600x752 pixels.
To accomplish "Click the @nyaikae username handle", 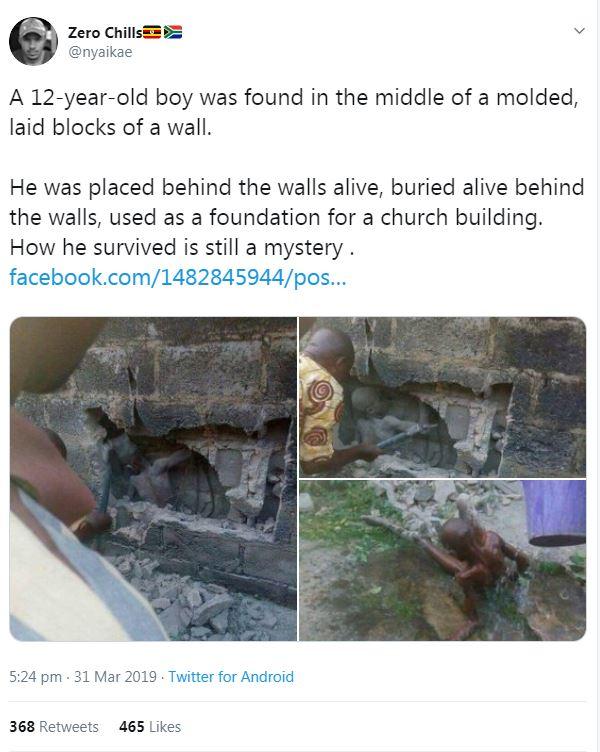I will pyautogui.click(x=100, y=52).
